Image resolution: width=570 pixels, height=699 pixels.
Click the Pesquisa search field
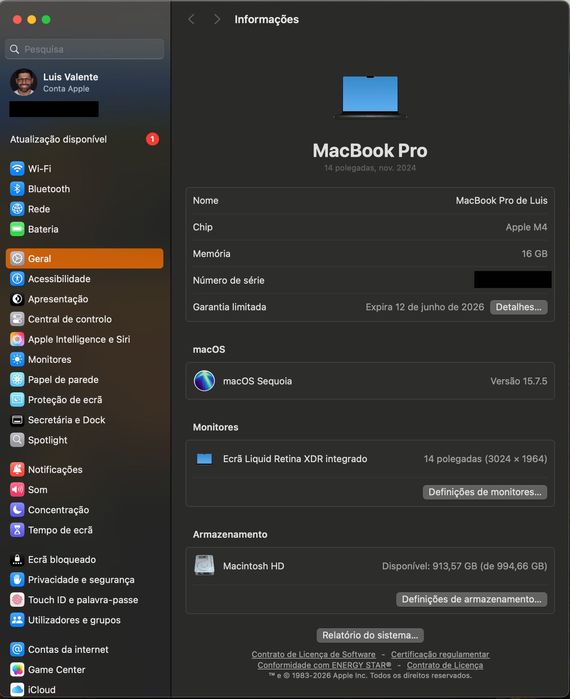(x=85, y=49)
